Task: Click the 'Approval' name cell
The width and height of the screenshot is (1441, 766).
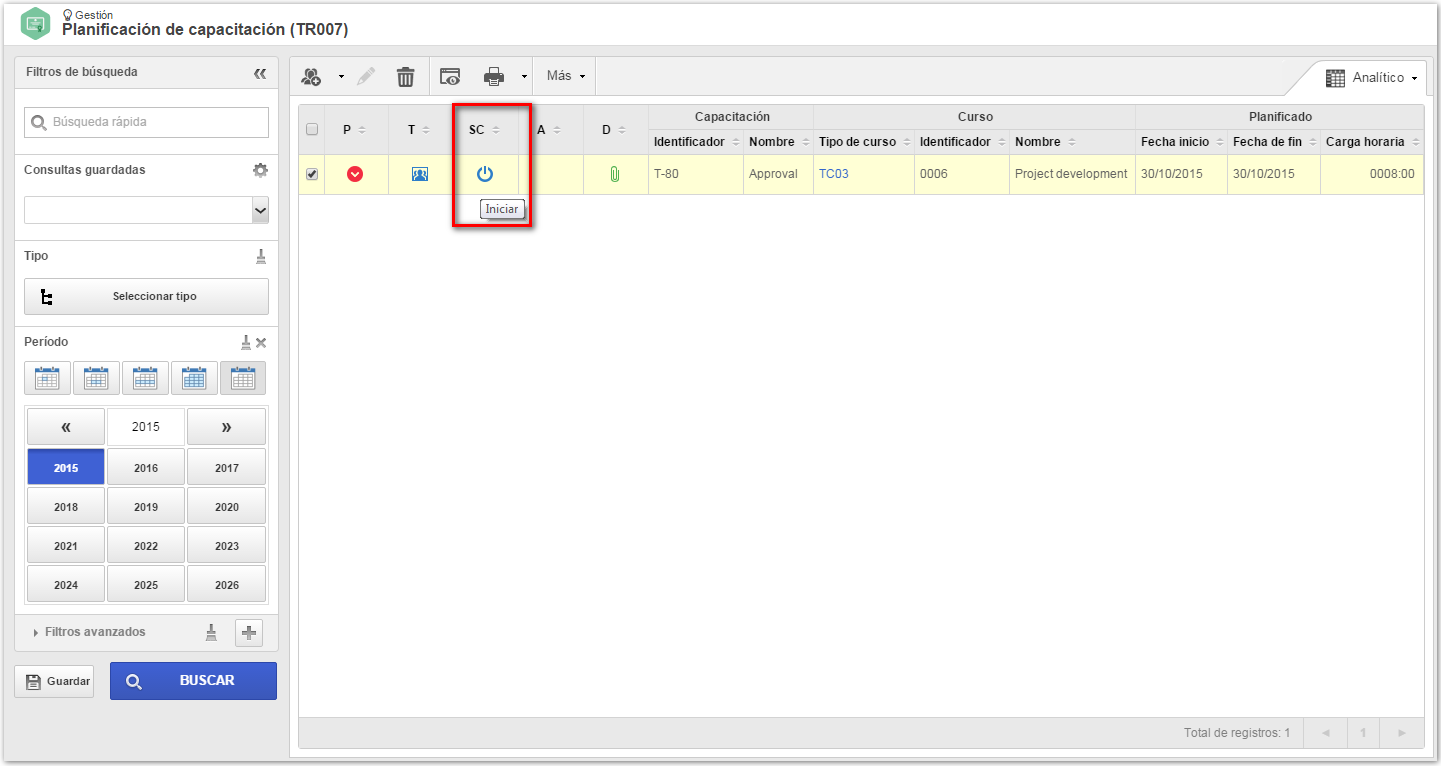Action: point(778,174)
